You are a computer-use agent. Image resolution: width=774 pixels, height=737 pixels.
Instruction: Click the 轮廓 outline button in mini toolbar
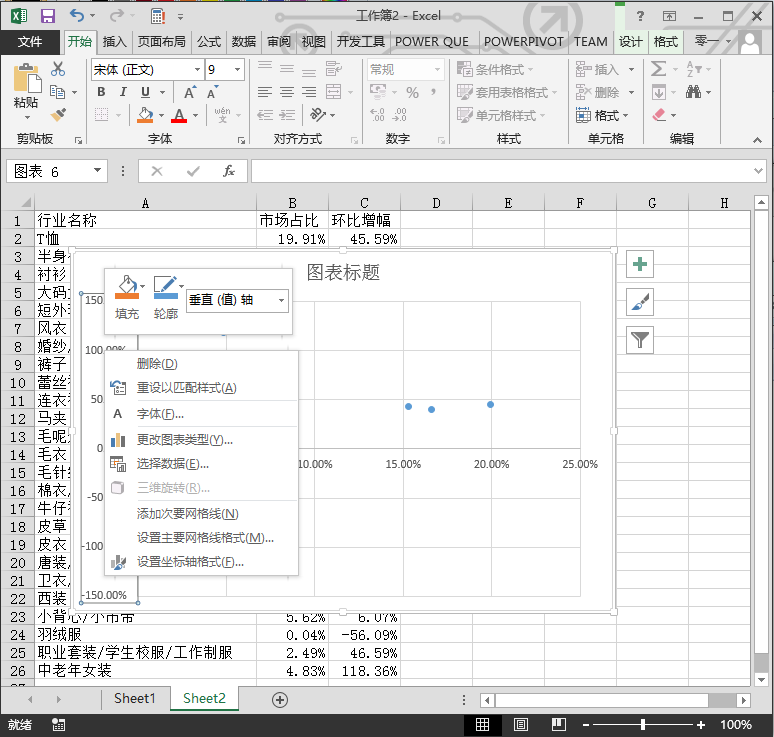(x=166, y=297)
